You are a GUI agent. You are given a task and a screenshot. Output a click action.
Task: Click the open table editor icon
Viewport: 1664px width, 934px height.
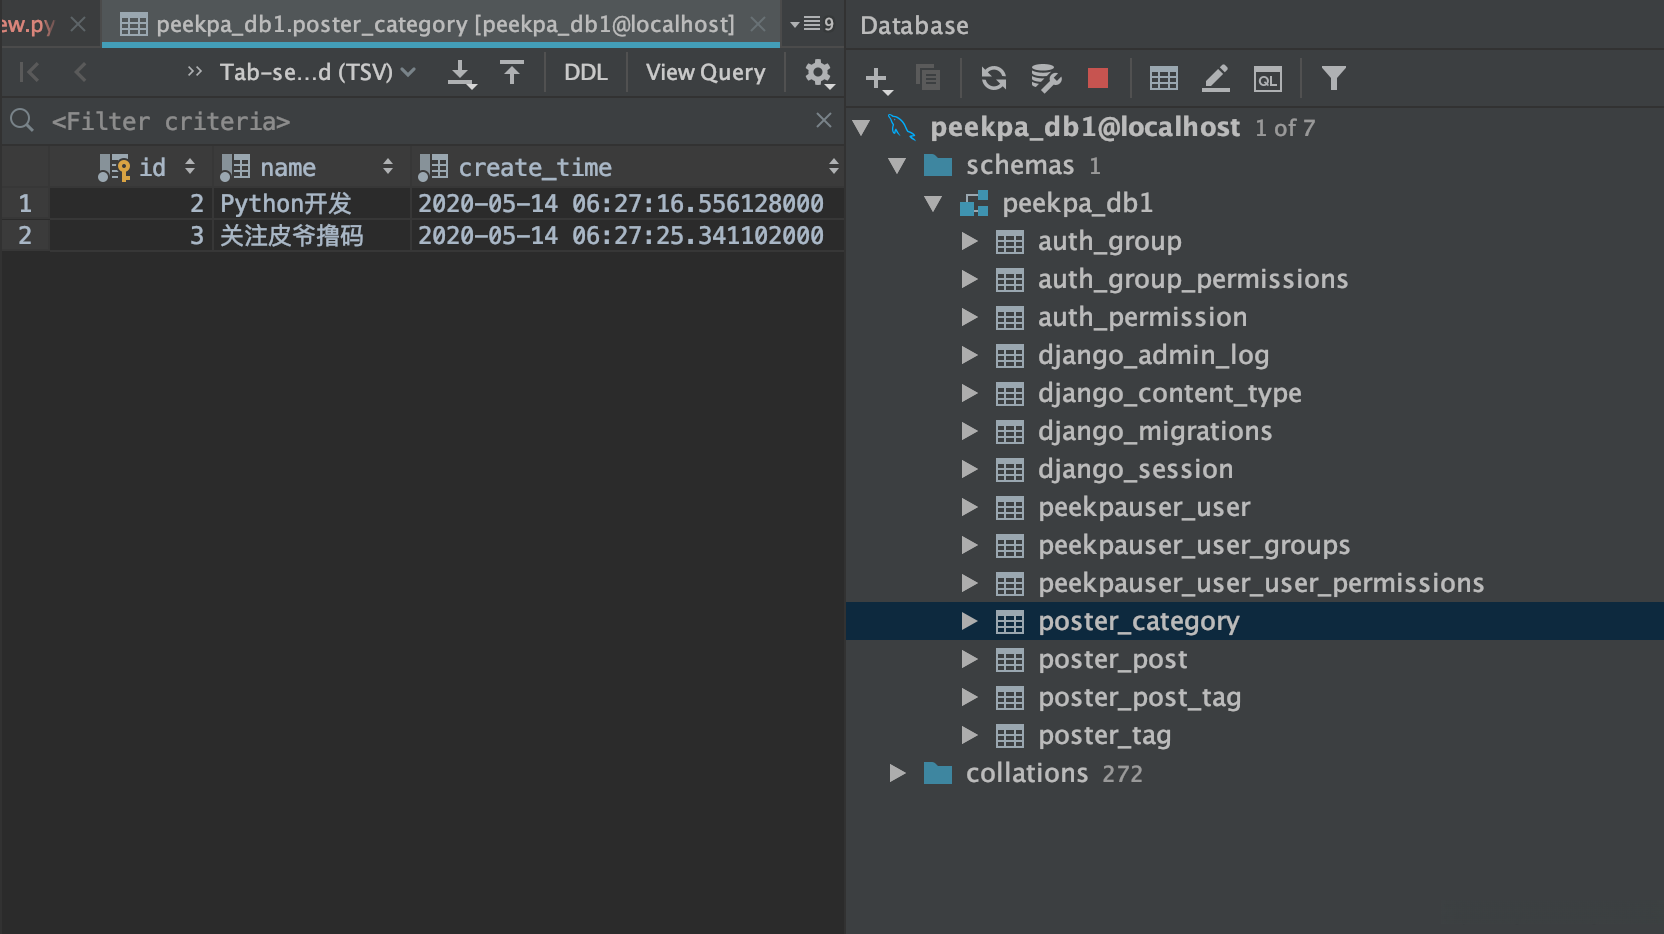click(1163, 78)
